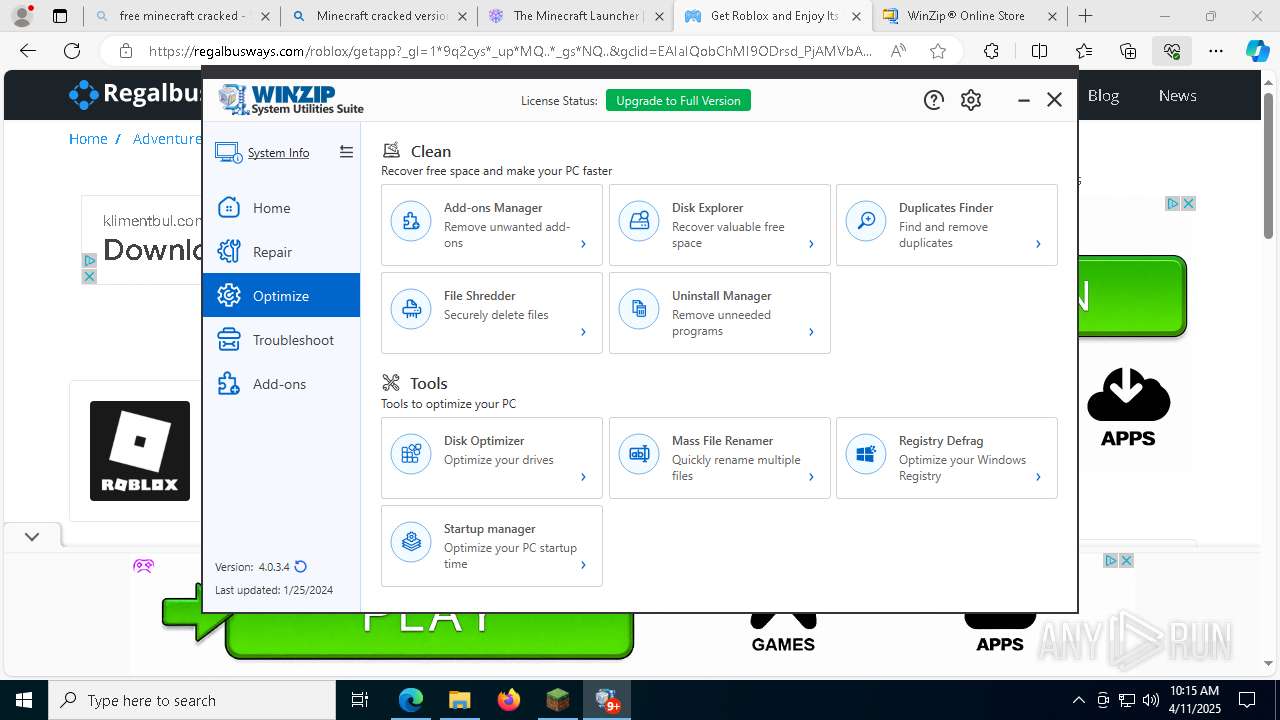Click the Duplicates Finder magnifier icon
This screenshot has height=720, width=1280.
coord(866,222)
